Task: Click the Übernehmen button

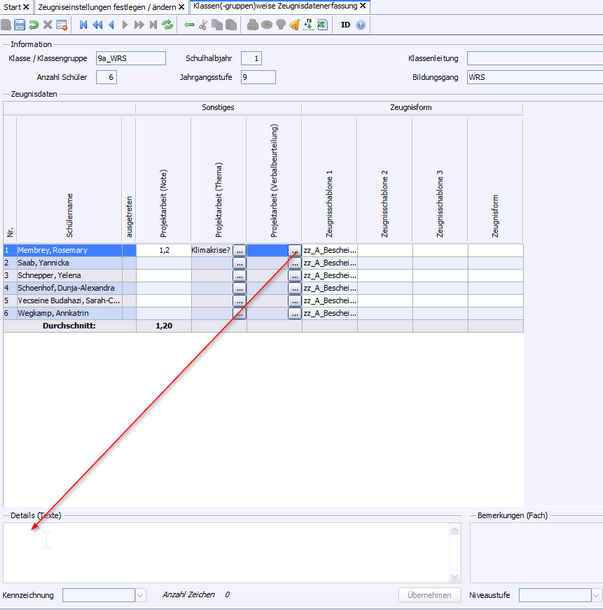Action: [x=430, y=595]
